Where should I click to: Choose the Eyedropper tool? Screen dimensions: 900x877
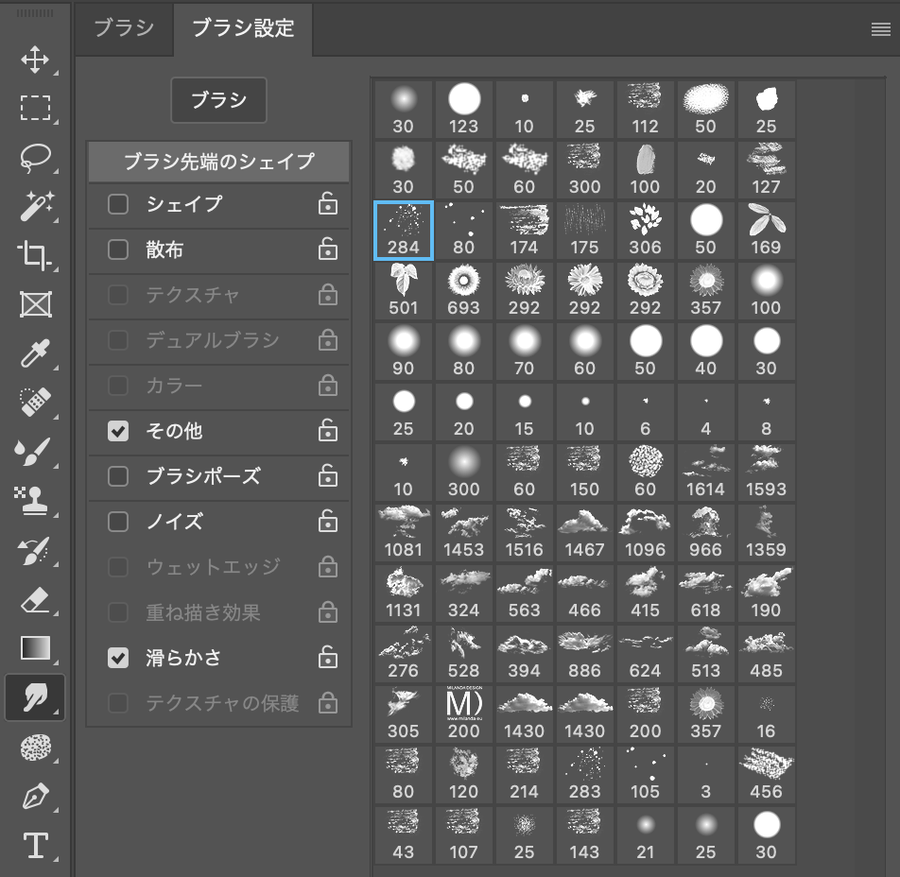tap(35, 353)
